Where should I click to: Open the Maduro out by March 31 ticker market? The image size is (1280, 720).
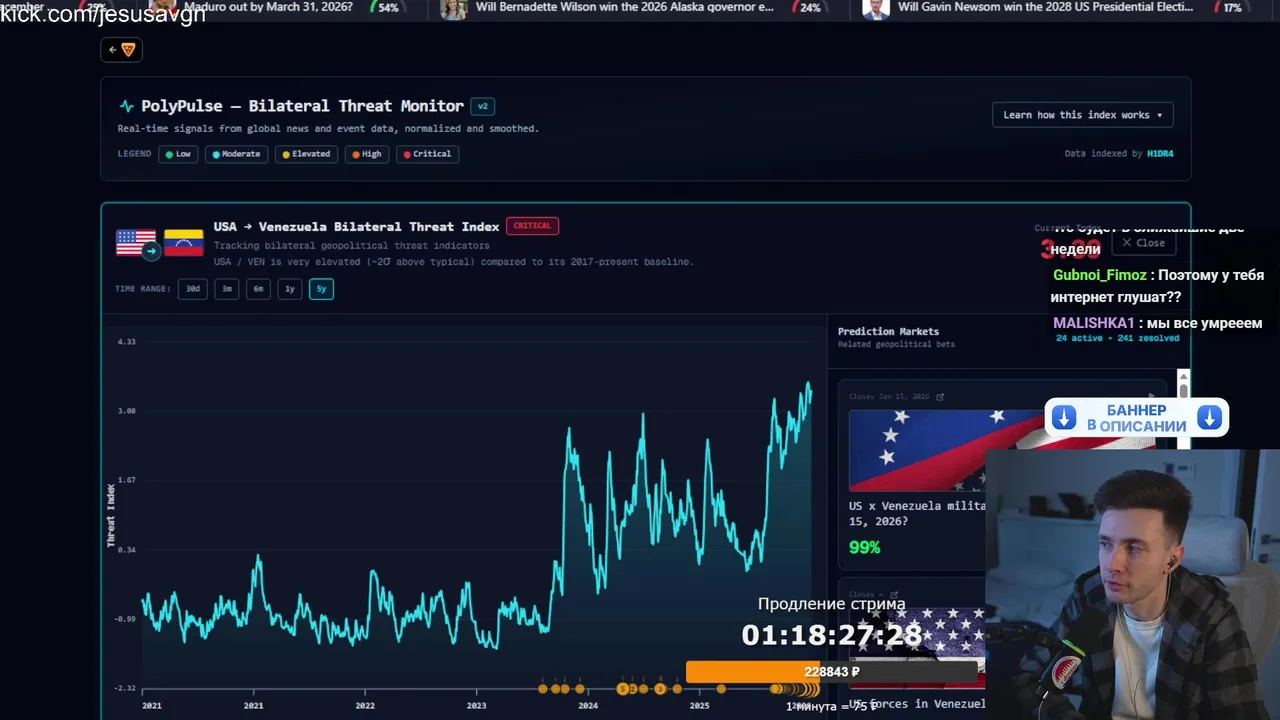click(x=266, y=7)
